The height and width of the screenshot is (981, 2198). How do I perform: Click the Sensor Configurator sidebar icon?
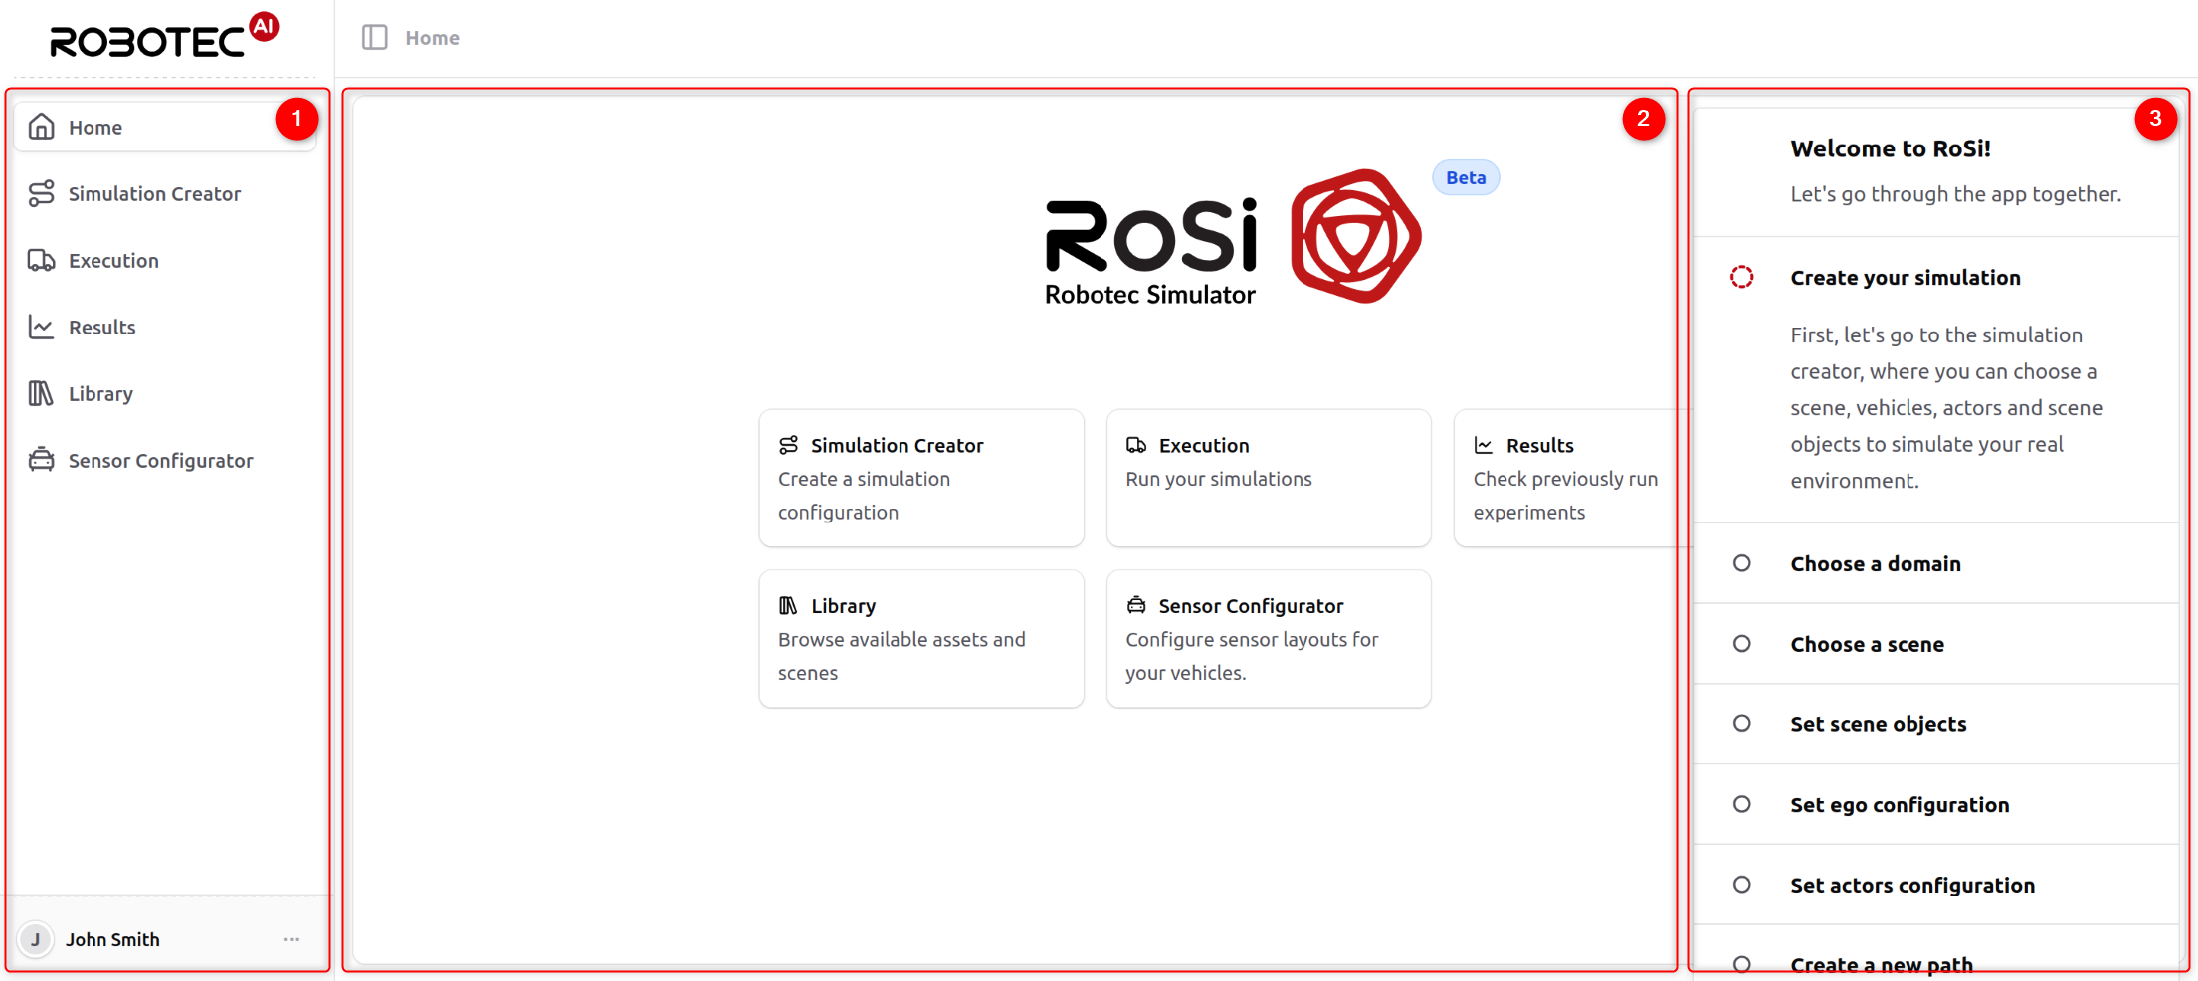[41, 460]
